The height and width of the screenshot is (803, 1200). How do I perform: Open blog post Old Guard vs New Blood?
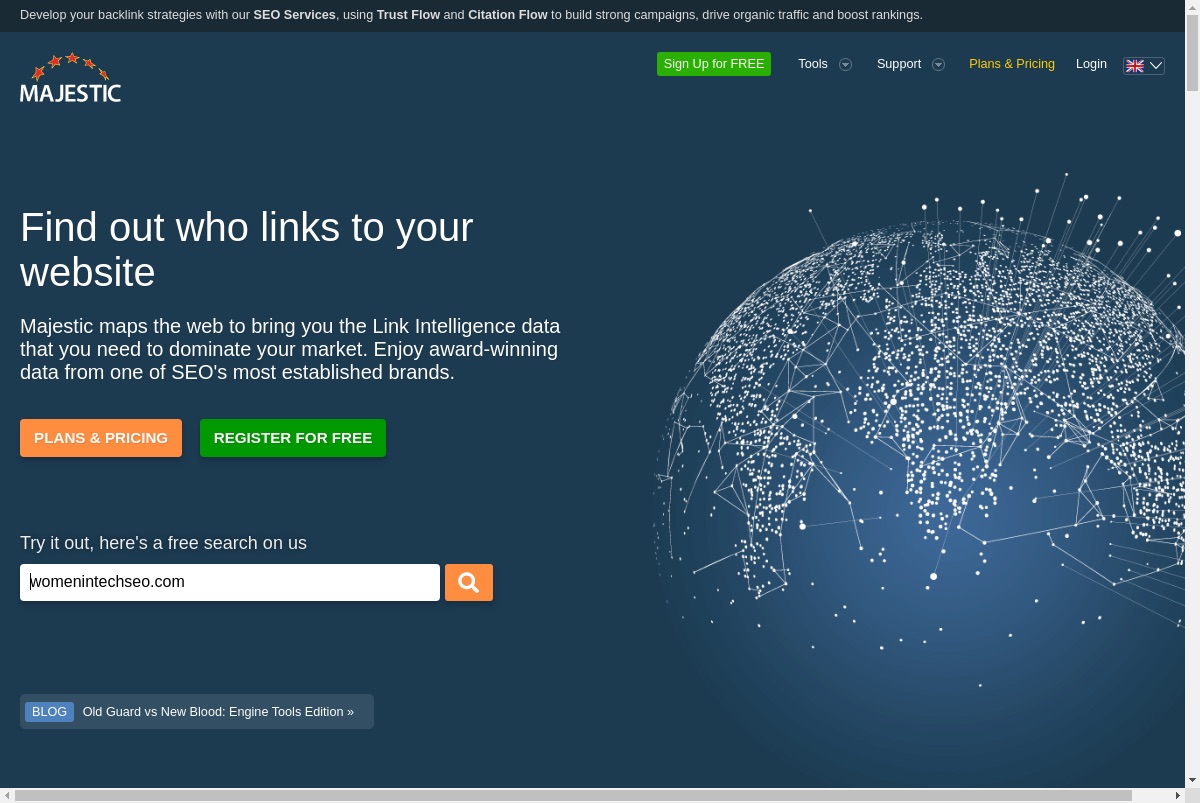218,712
